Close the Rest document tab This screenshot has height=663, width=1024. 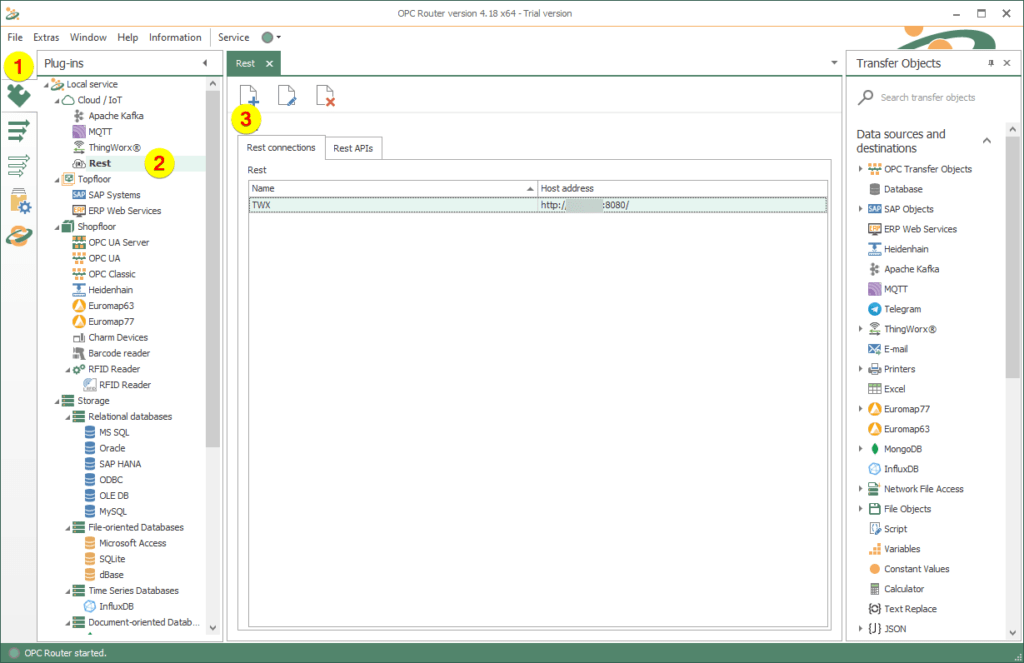[x=269, y=63]
